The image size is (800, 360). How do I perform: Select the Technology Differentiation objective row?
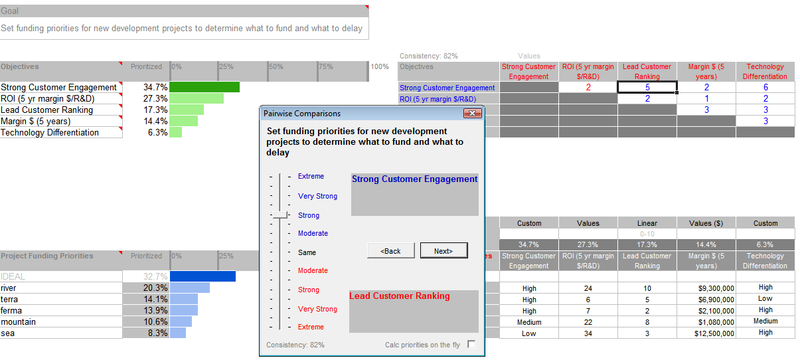[x=61, y=133]
